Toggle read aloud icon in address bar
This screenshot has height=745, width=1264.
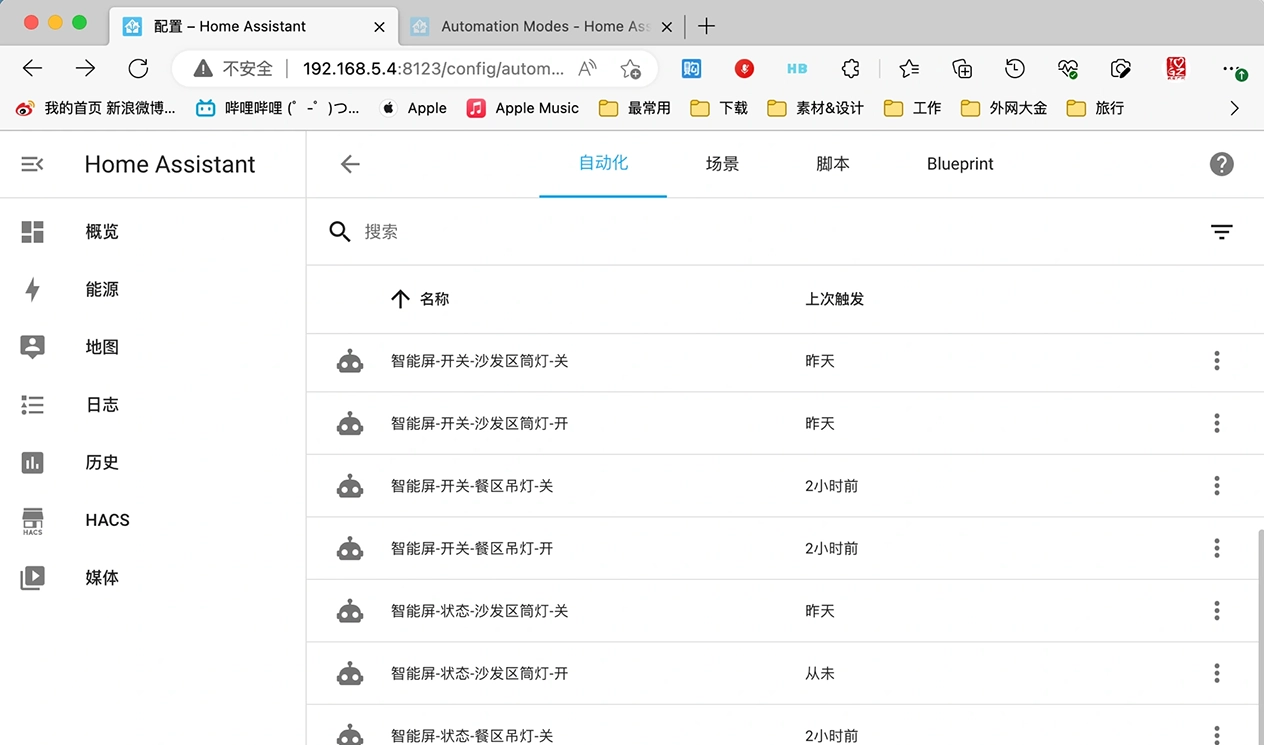588,68
